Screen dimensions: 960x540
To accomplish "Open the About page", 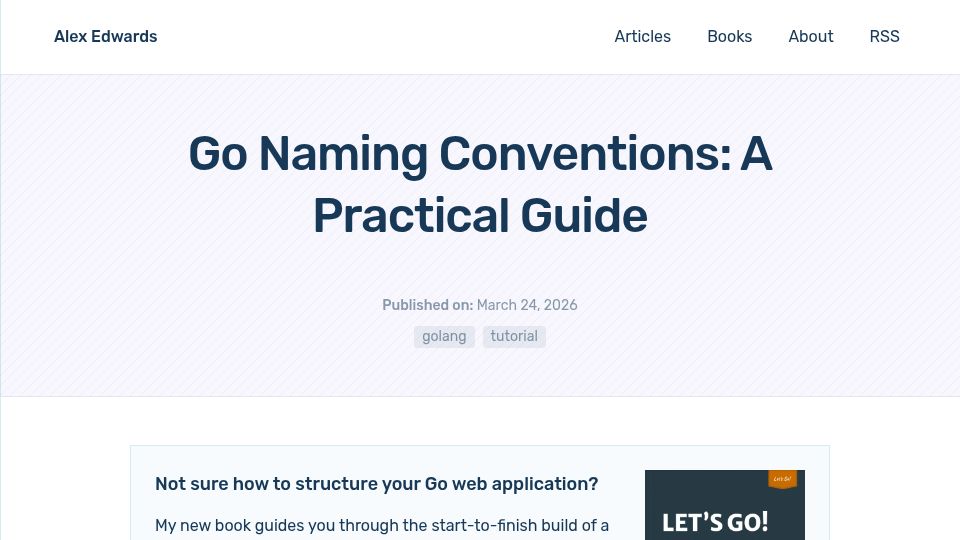I will 811,37.
